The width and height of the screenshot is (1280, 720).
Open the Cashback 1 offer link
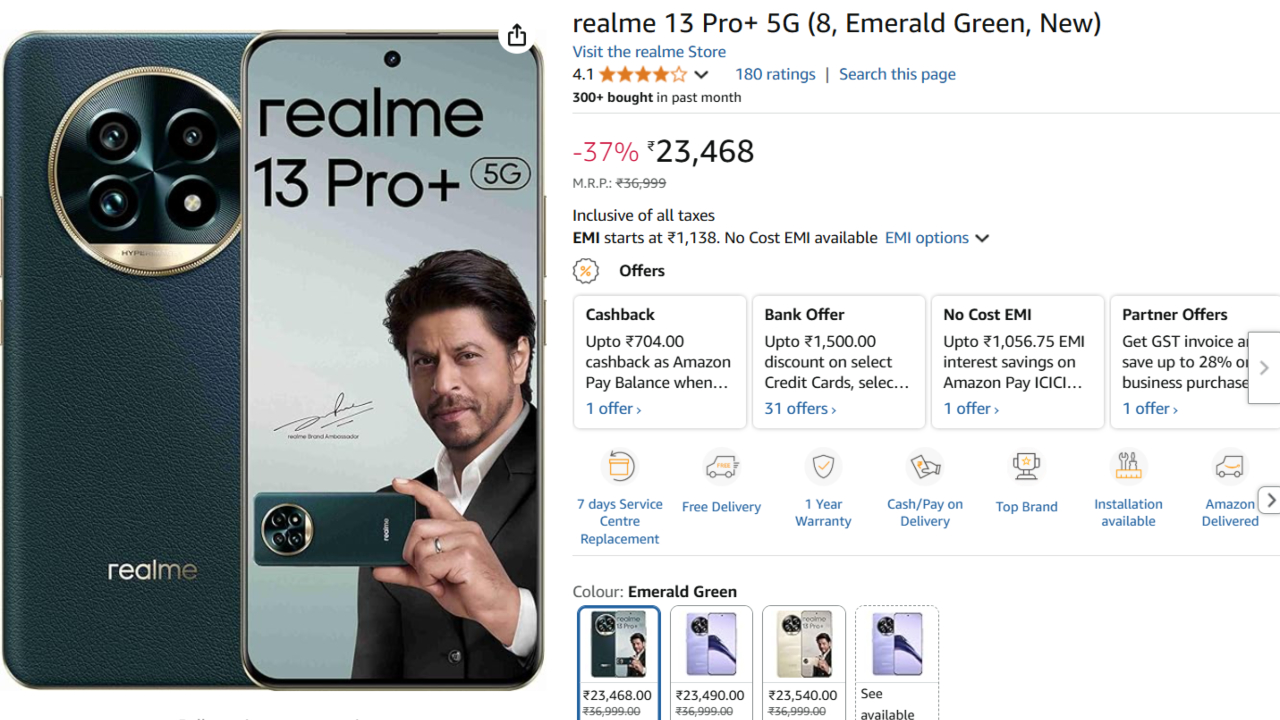click(x=613, y=408)
